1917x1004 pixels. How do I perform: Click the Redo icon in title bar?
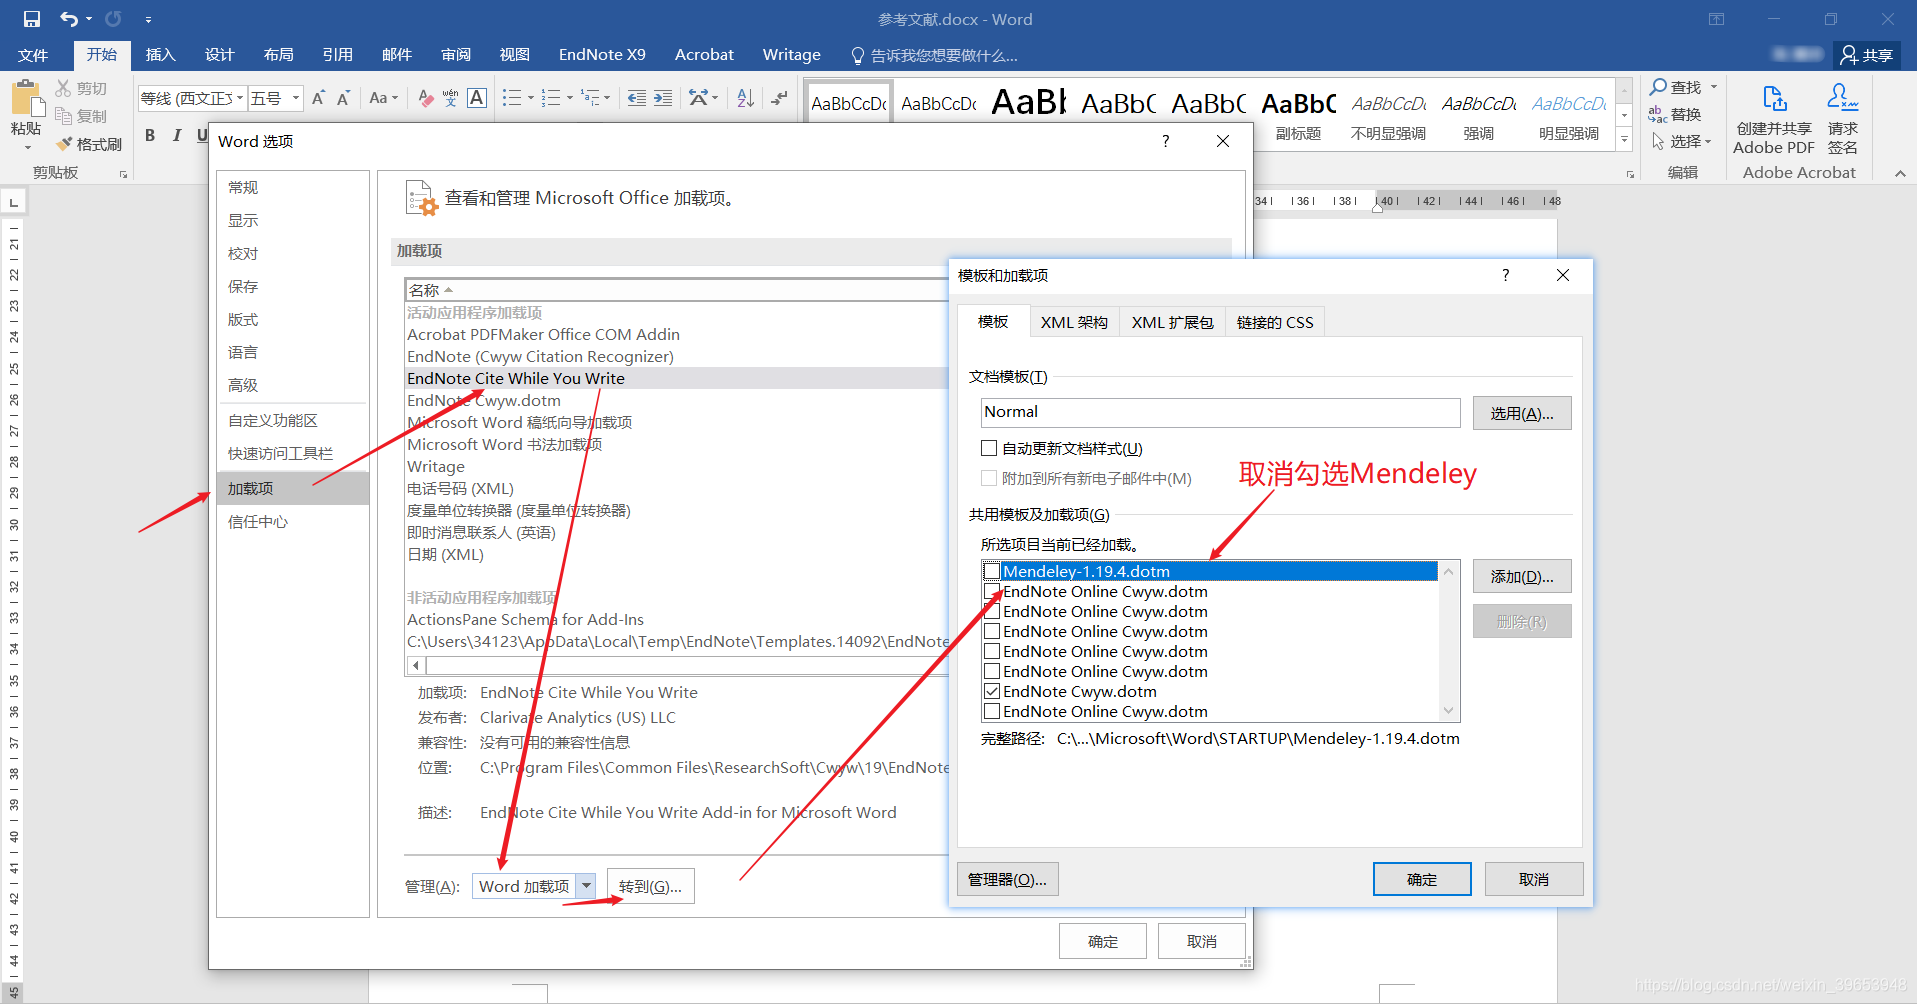click(113, 19)
